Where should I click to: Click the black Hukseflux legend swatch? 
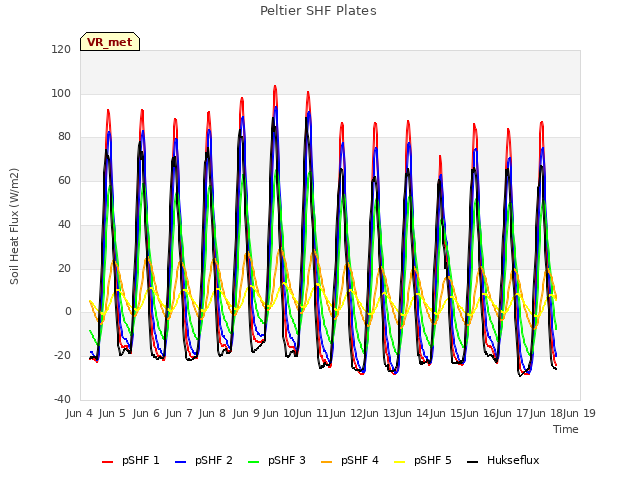[x=473, y=462]
